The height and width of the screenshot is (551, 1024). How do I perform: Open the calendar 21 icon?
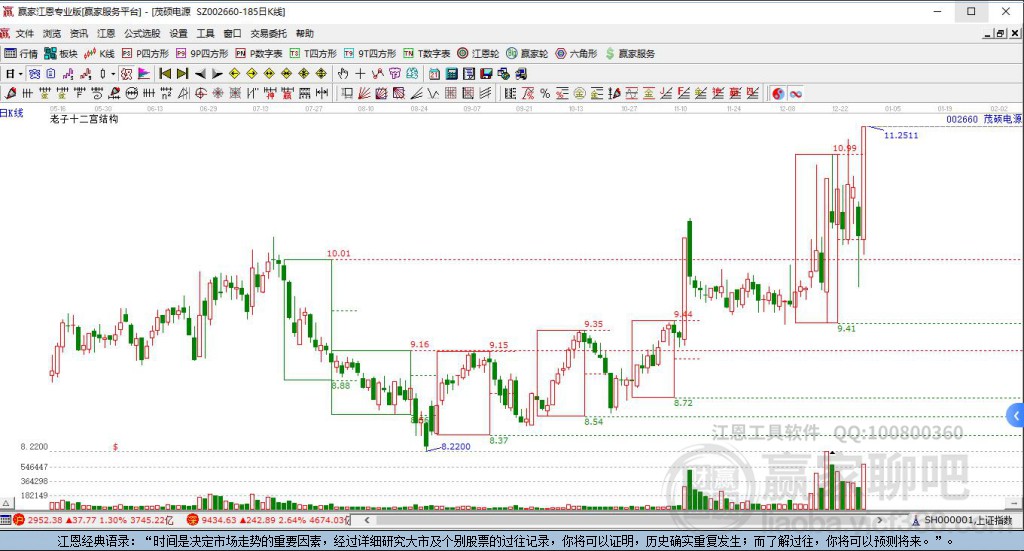click(x=434, y=74)
